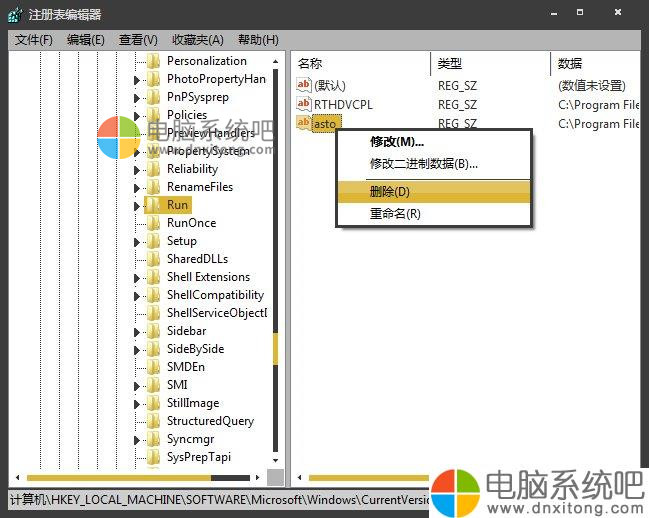Screen dimensions: 649x518
Task: Select the Policies key label
Action: click(x=187, y=115)
